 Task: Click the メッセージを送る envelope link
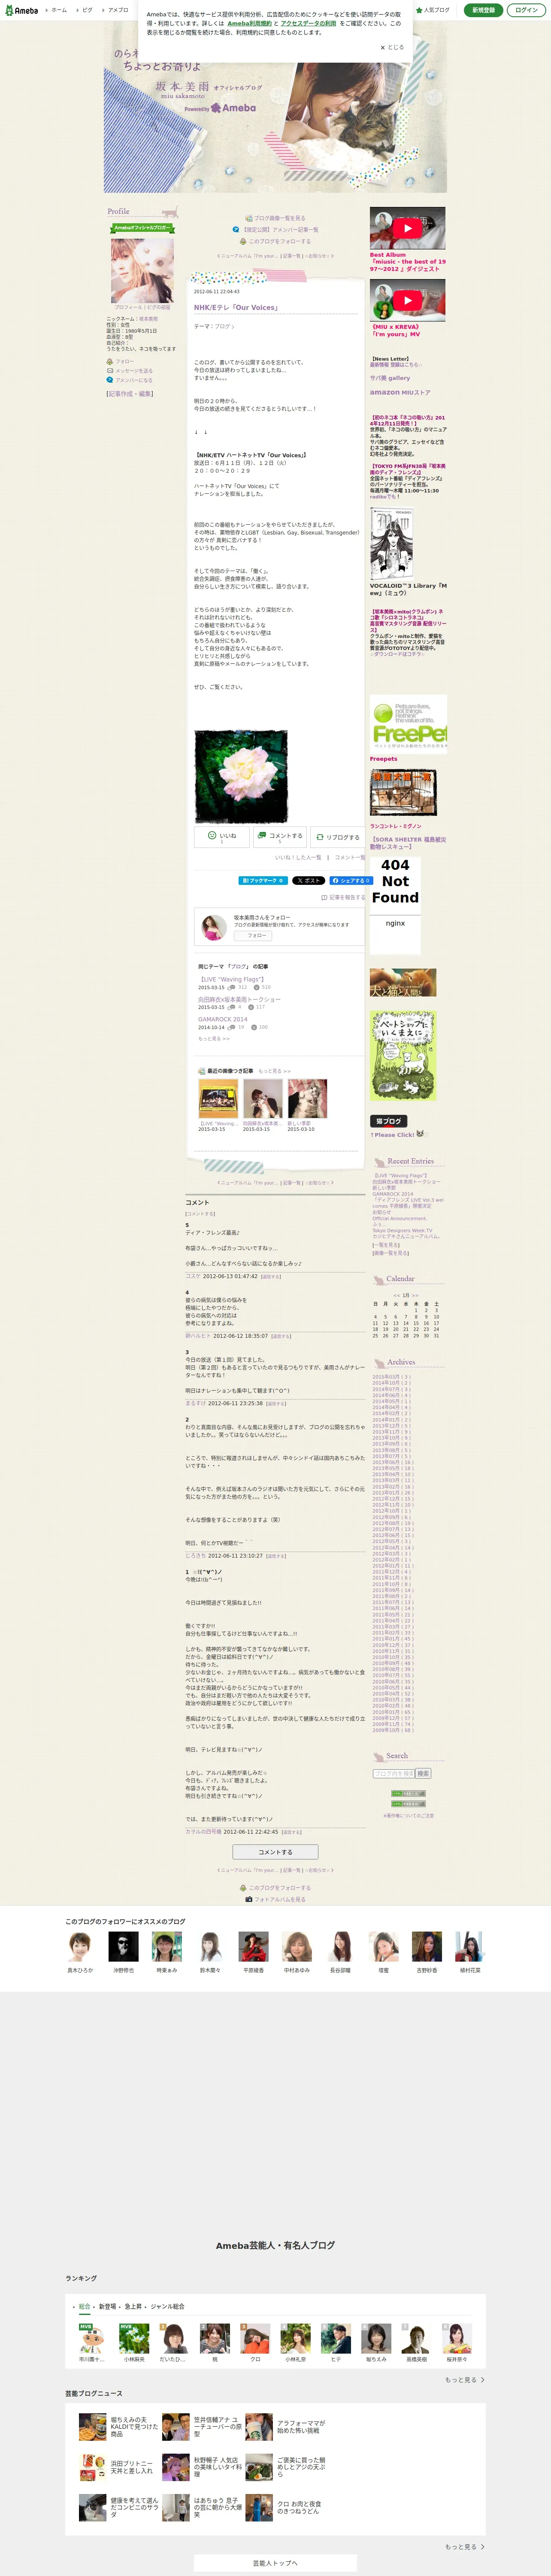point(131,371)
